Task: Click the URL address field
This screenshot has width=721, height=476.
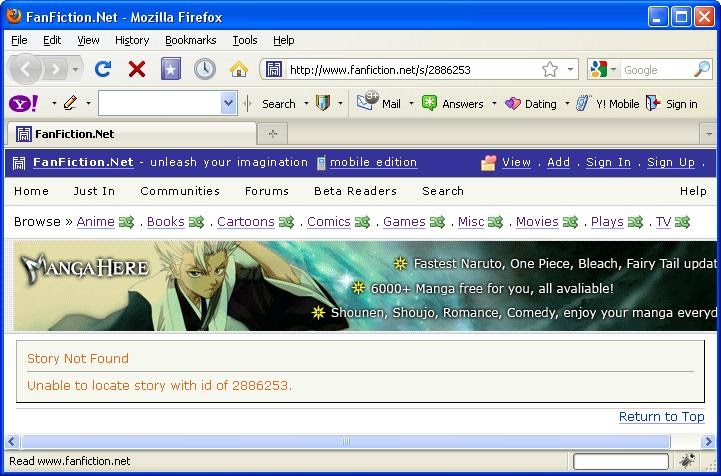Action: 412,70
